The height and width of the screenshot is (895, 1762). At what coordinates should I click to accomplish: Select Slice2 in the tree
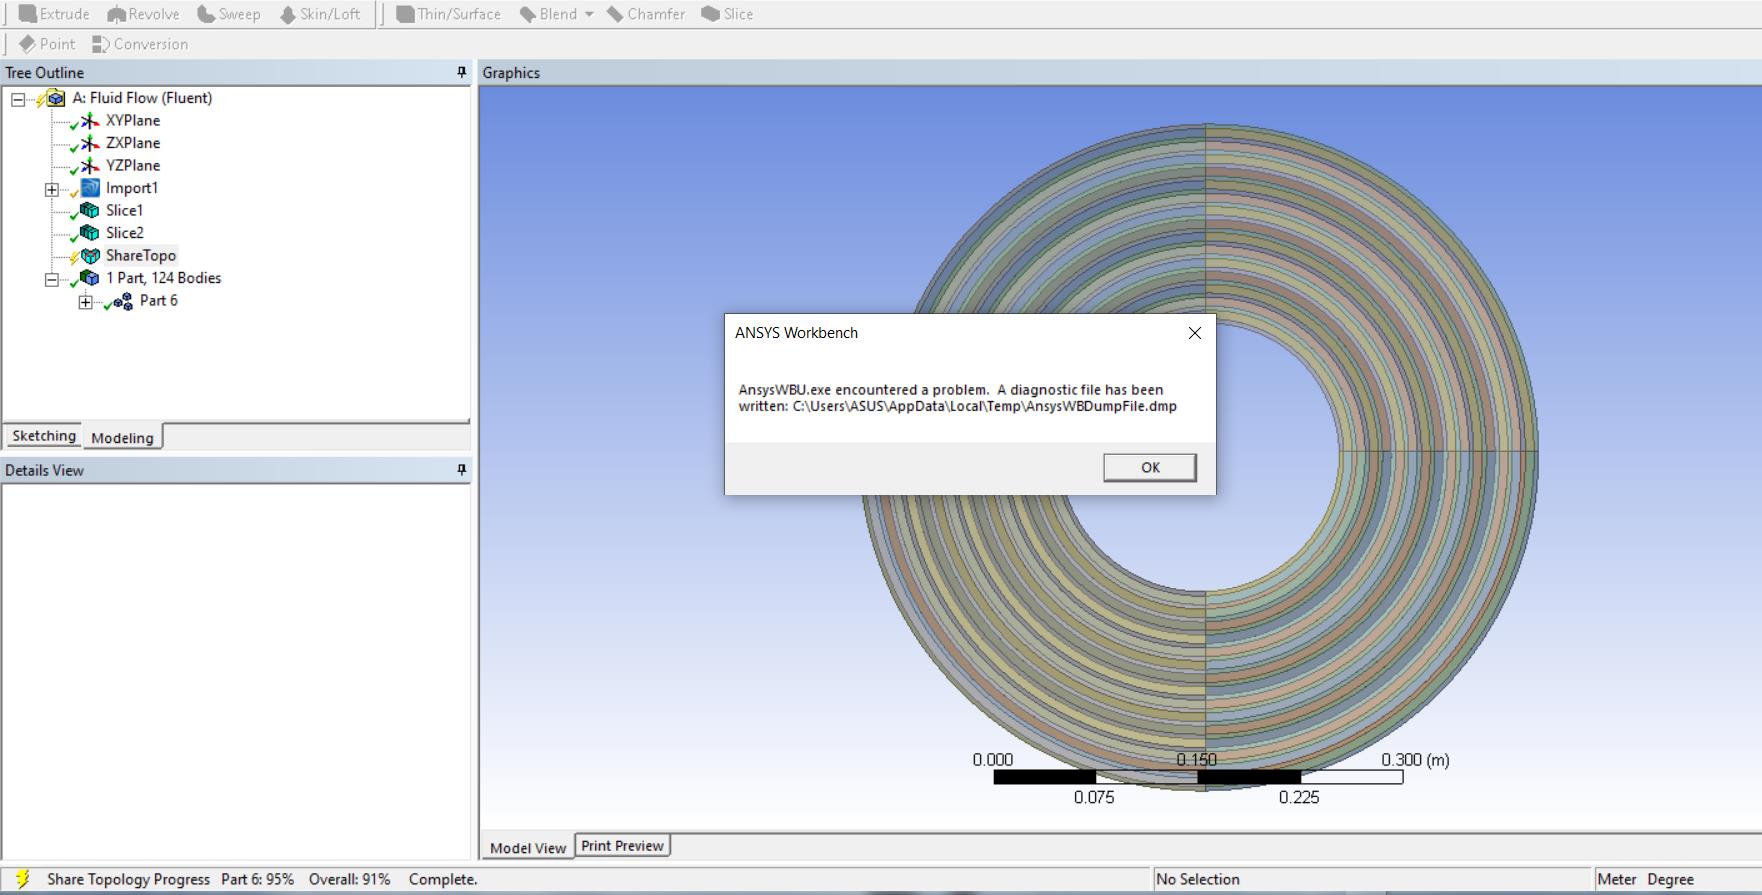pos(125,233)
